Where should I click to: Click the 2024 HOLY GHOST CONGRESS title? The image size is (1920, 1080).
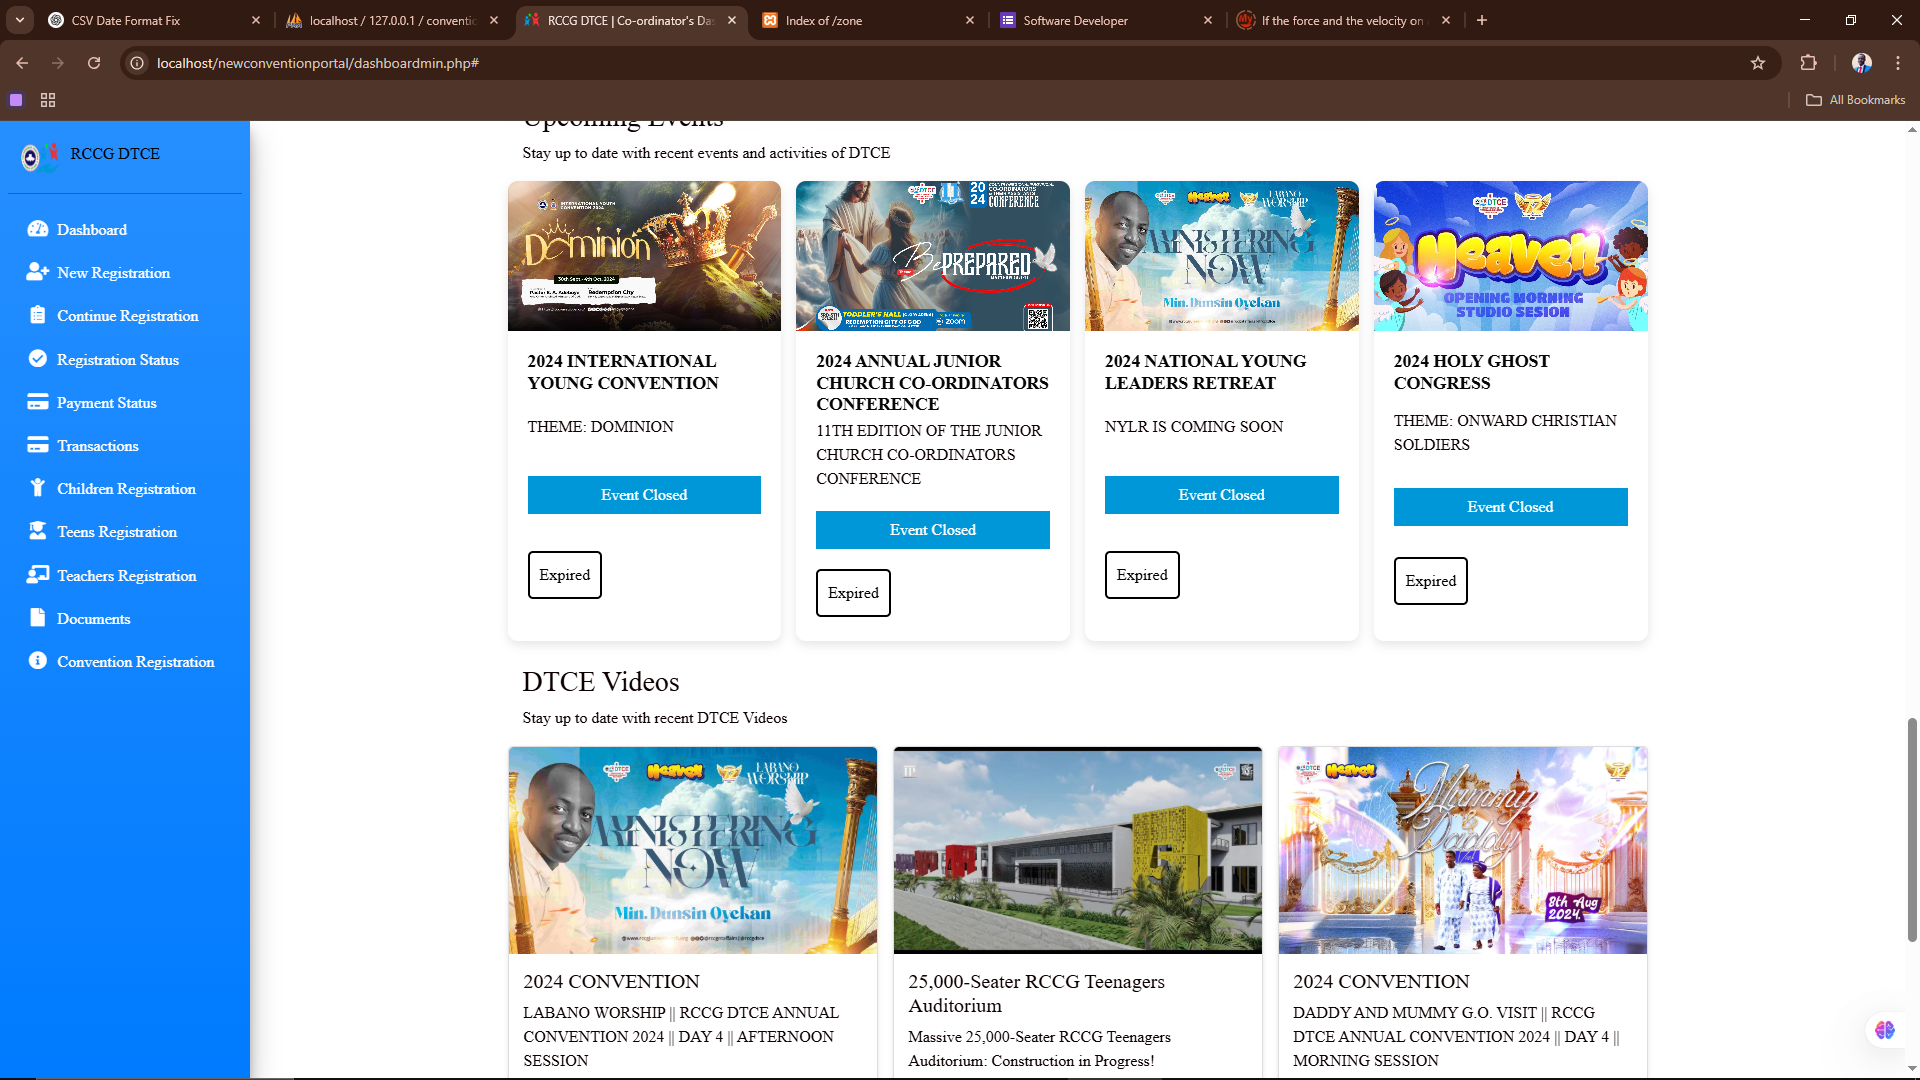coord(1471,372)
